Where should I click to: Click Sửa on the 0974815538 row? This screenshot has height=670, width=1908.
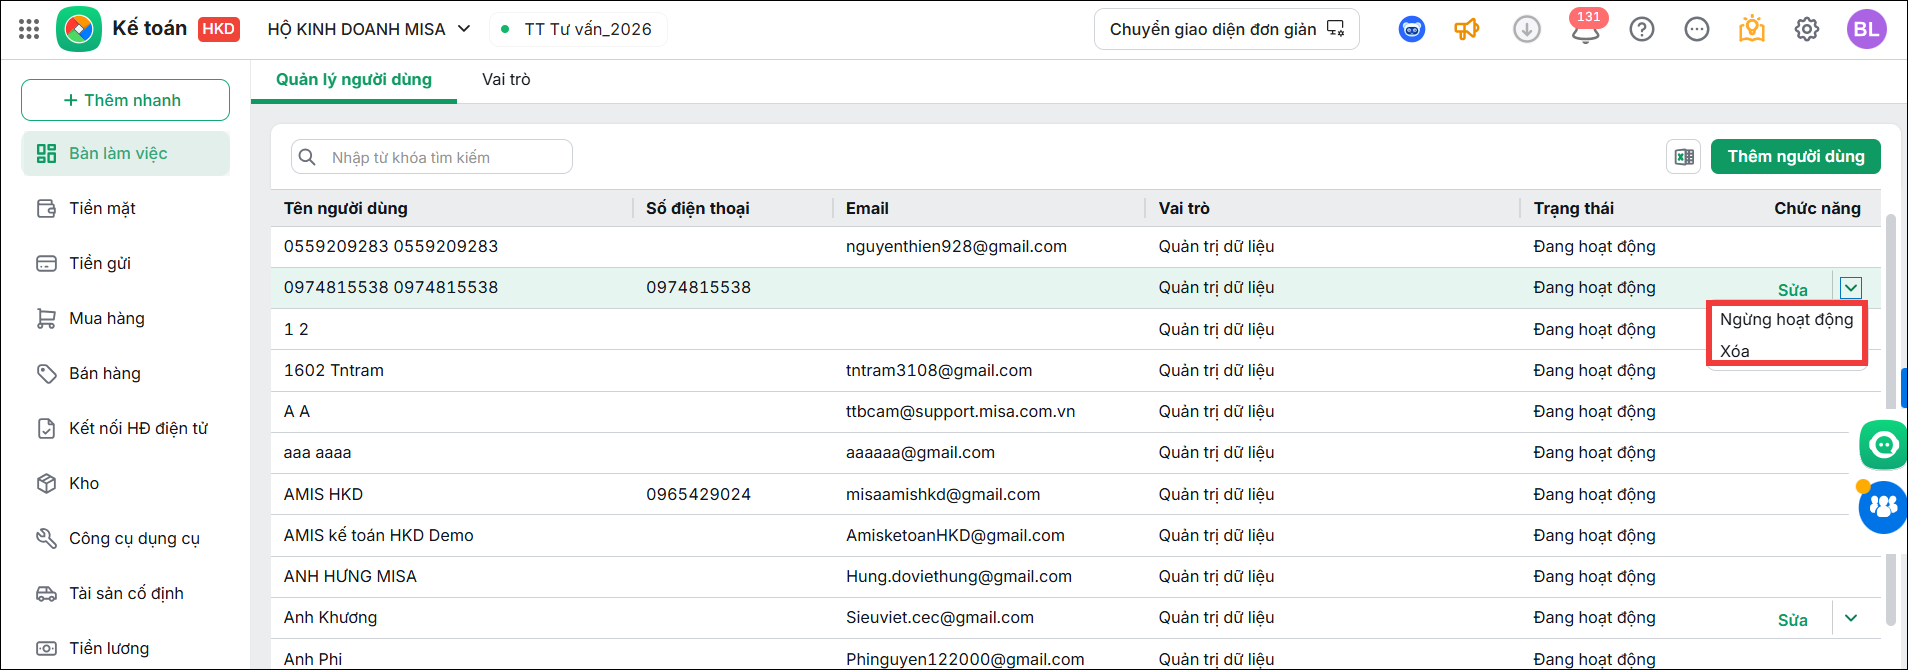[1792, 290]
